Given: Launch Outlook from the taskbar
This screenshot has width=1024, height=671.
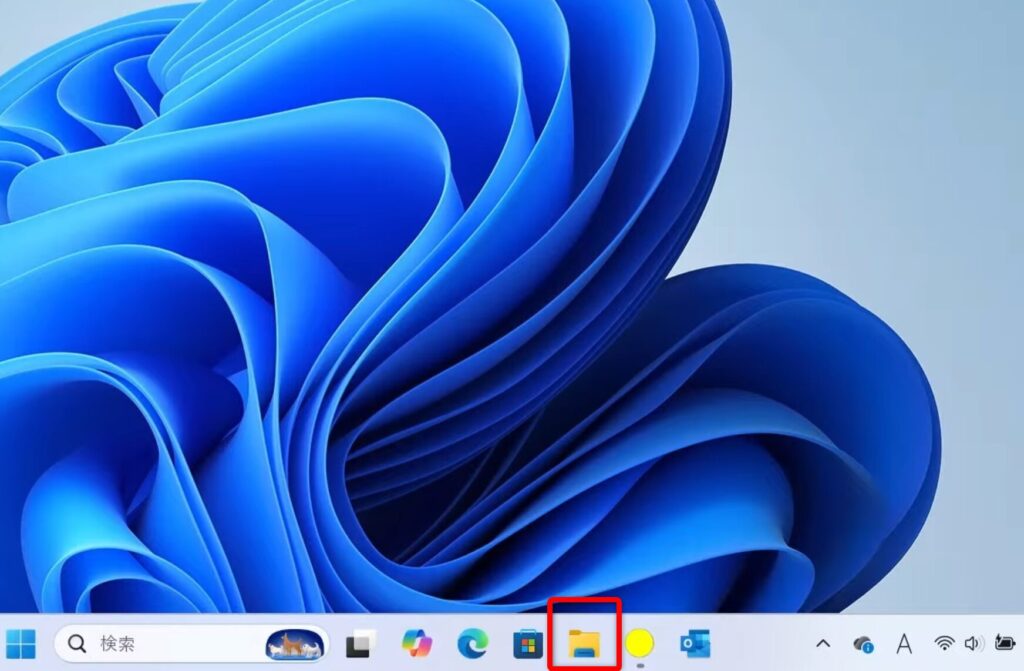Looking at the screenshot, I should click(694, 643).
